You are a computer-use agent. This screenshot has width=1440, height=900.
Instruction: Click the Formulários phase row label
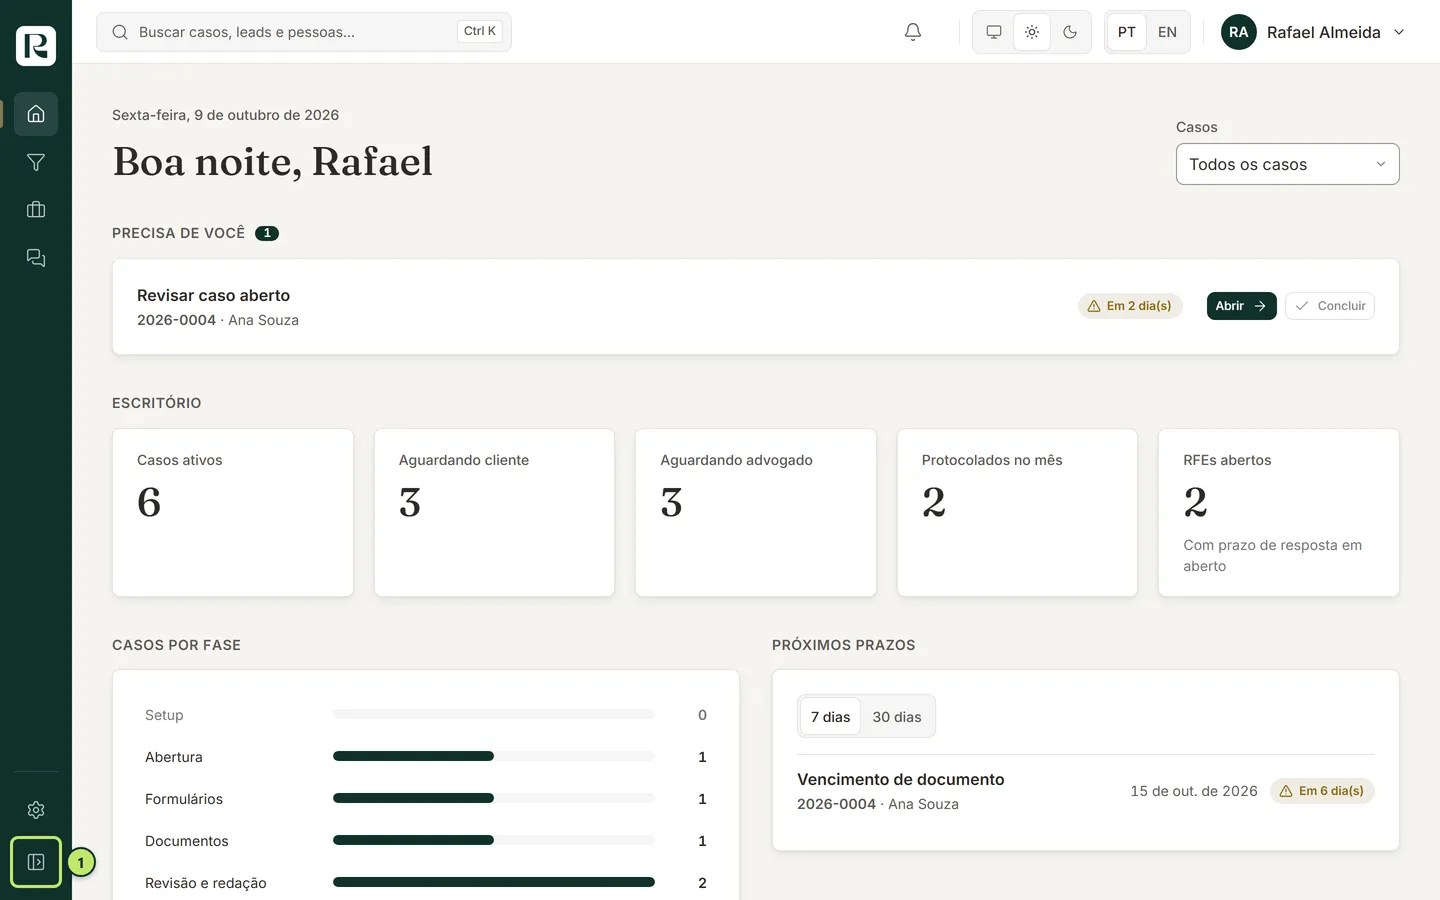(184, 799)
